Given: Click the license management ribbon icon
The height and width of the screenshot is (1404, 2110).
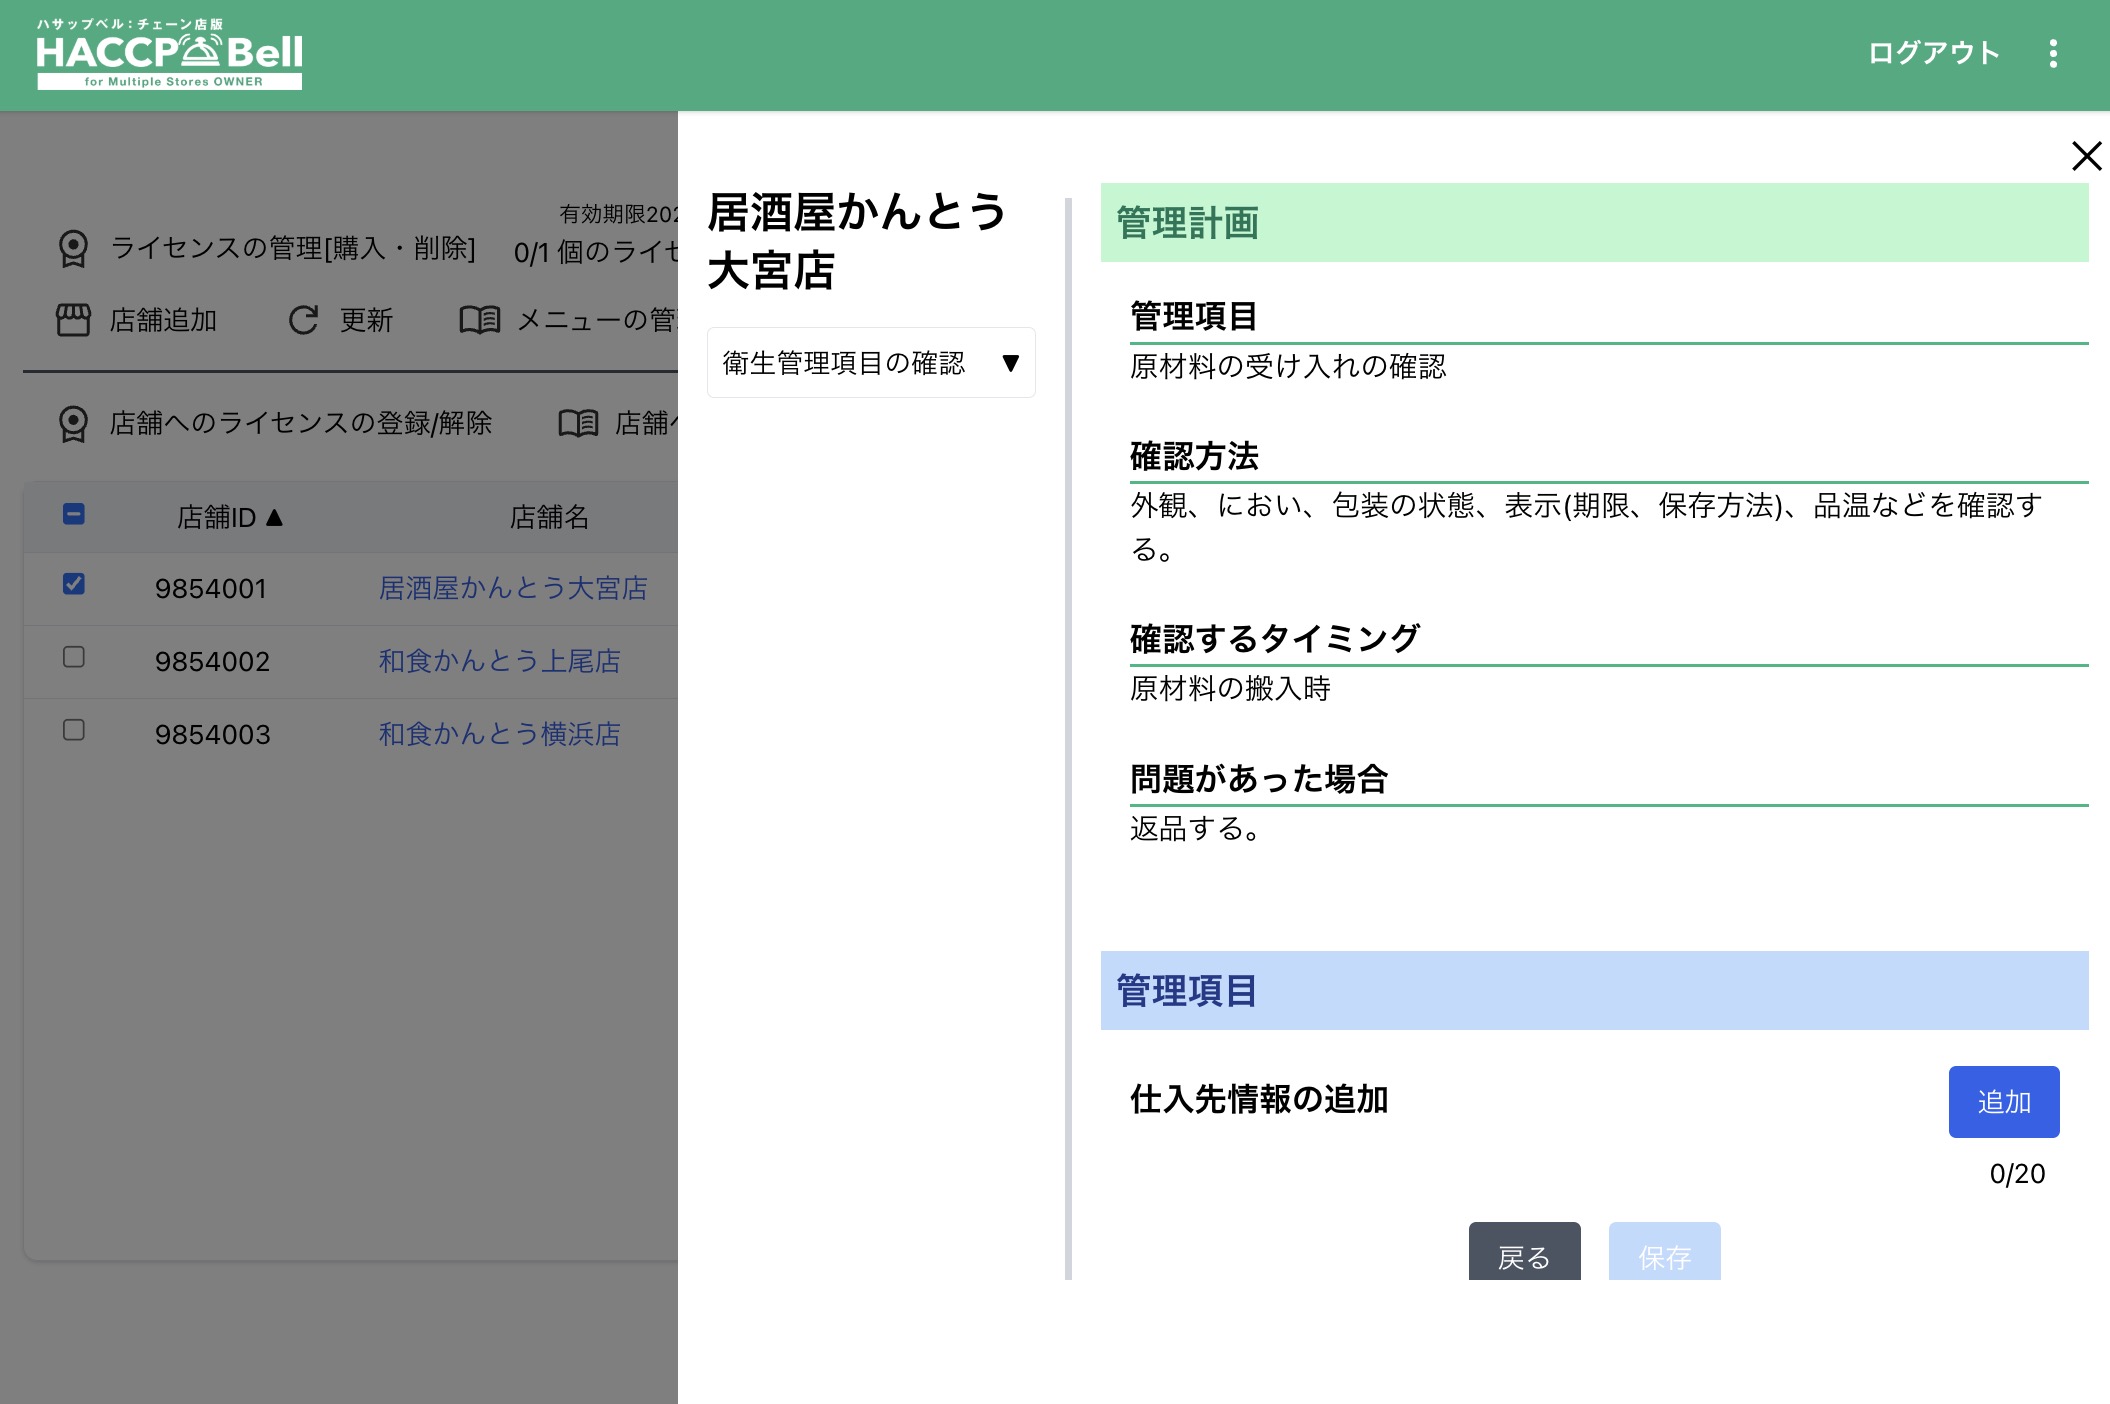Looking at the screenshot, I should (73, 248).
